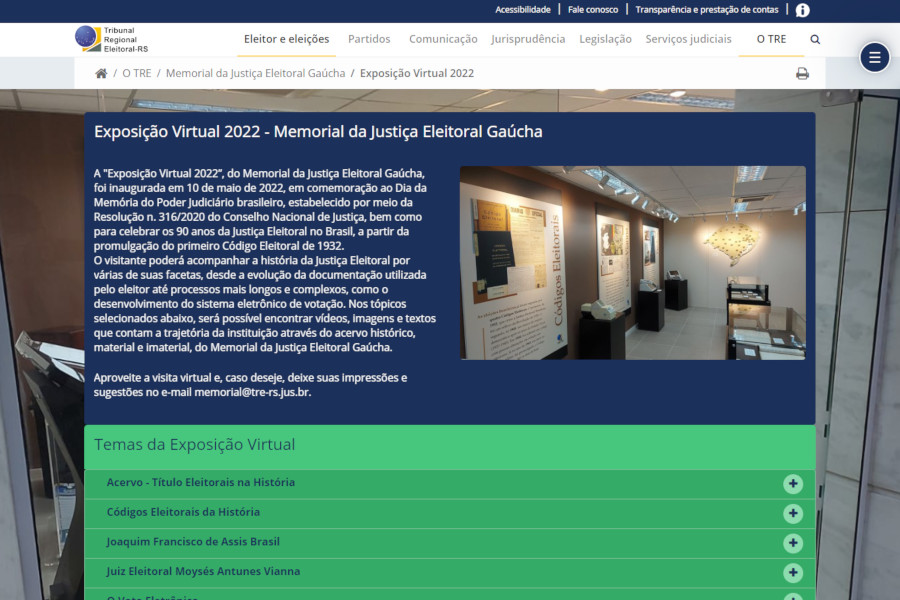The height and width of the screenshot is (600, 900).
Task: Expand Acervo - Título Eleitorais plus icon
Action: [x=793, y=484]
